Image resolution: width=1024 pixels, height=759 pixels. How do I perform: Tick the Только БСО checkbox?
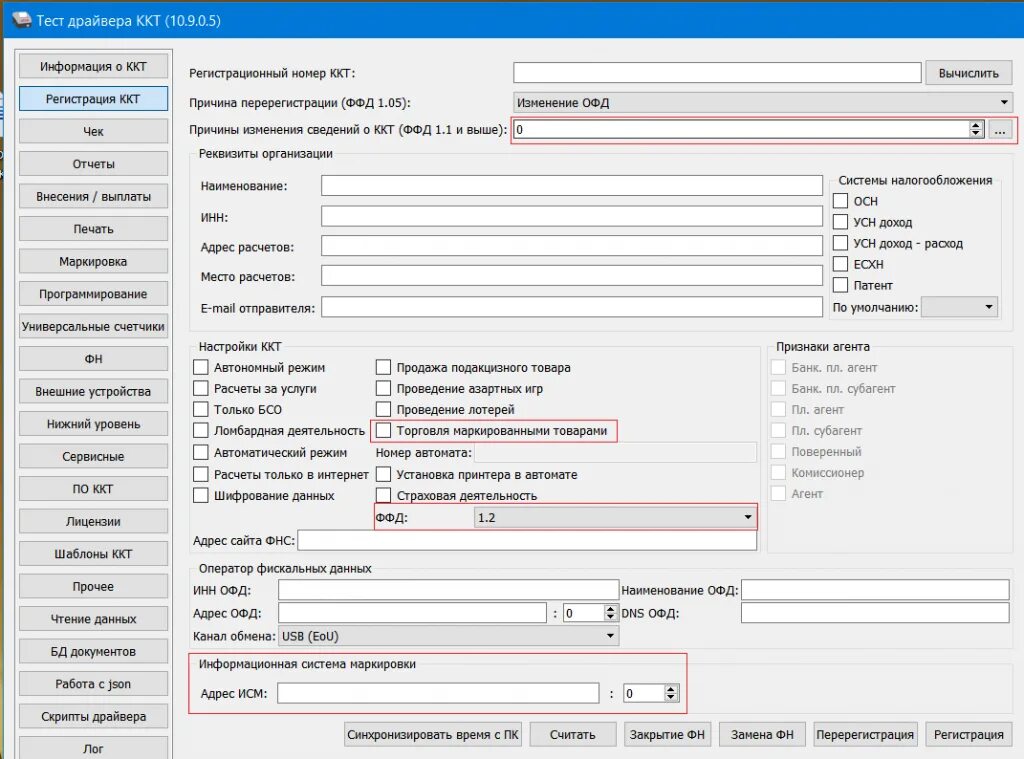[201, 409]
